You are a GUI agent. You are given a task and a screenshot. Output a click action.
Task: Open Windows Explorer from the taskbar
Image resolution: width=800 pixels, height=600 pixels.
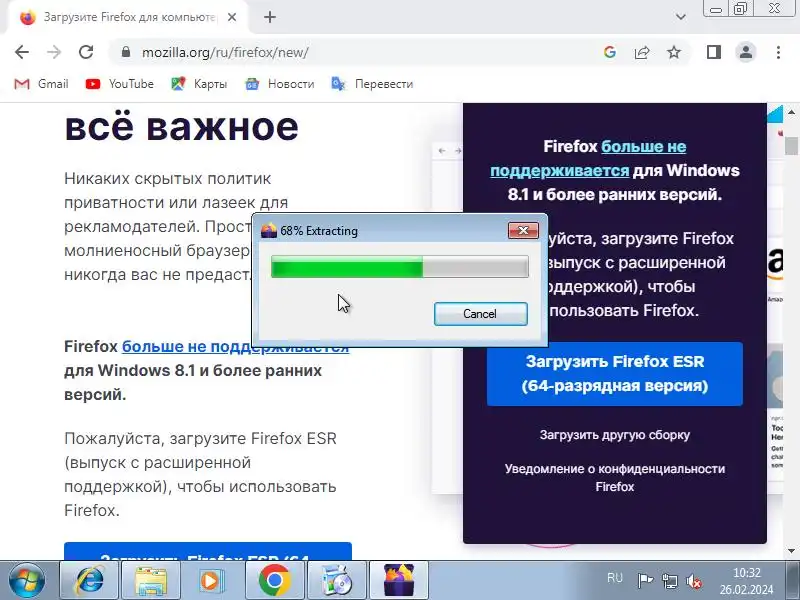[151, 581]
